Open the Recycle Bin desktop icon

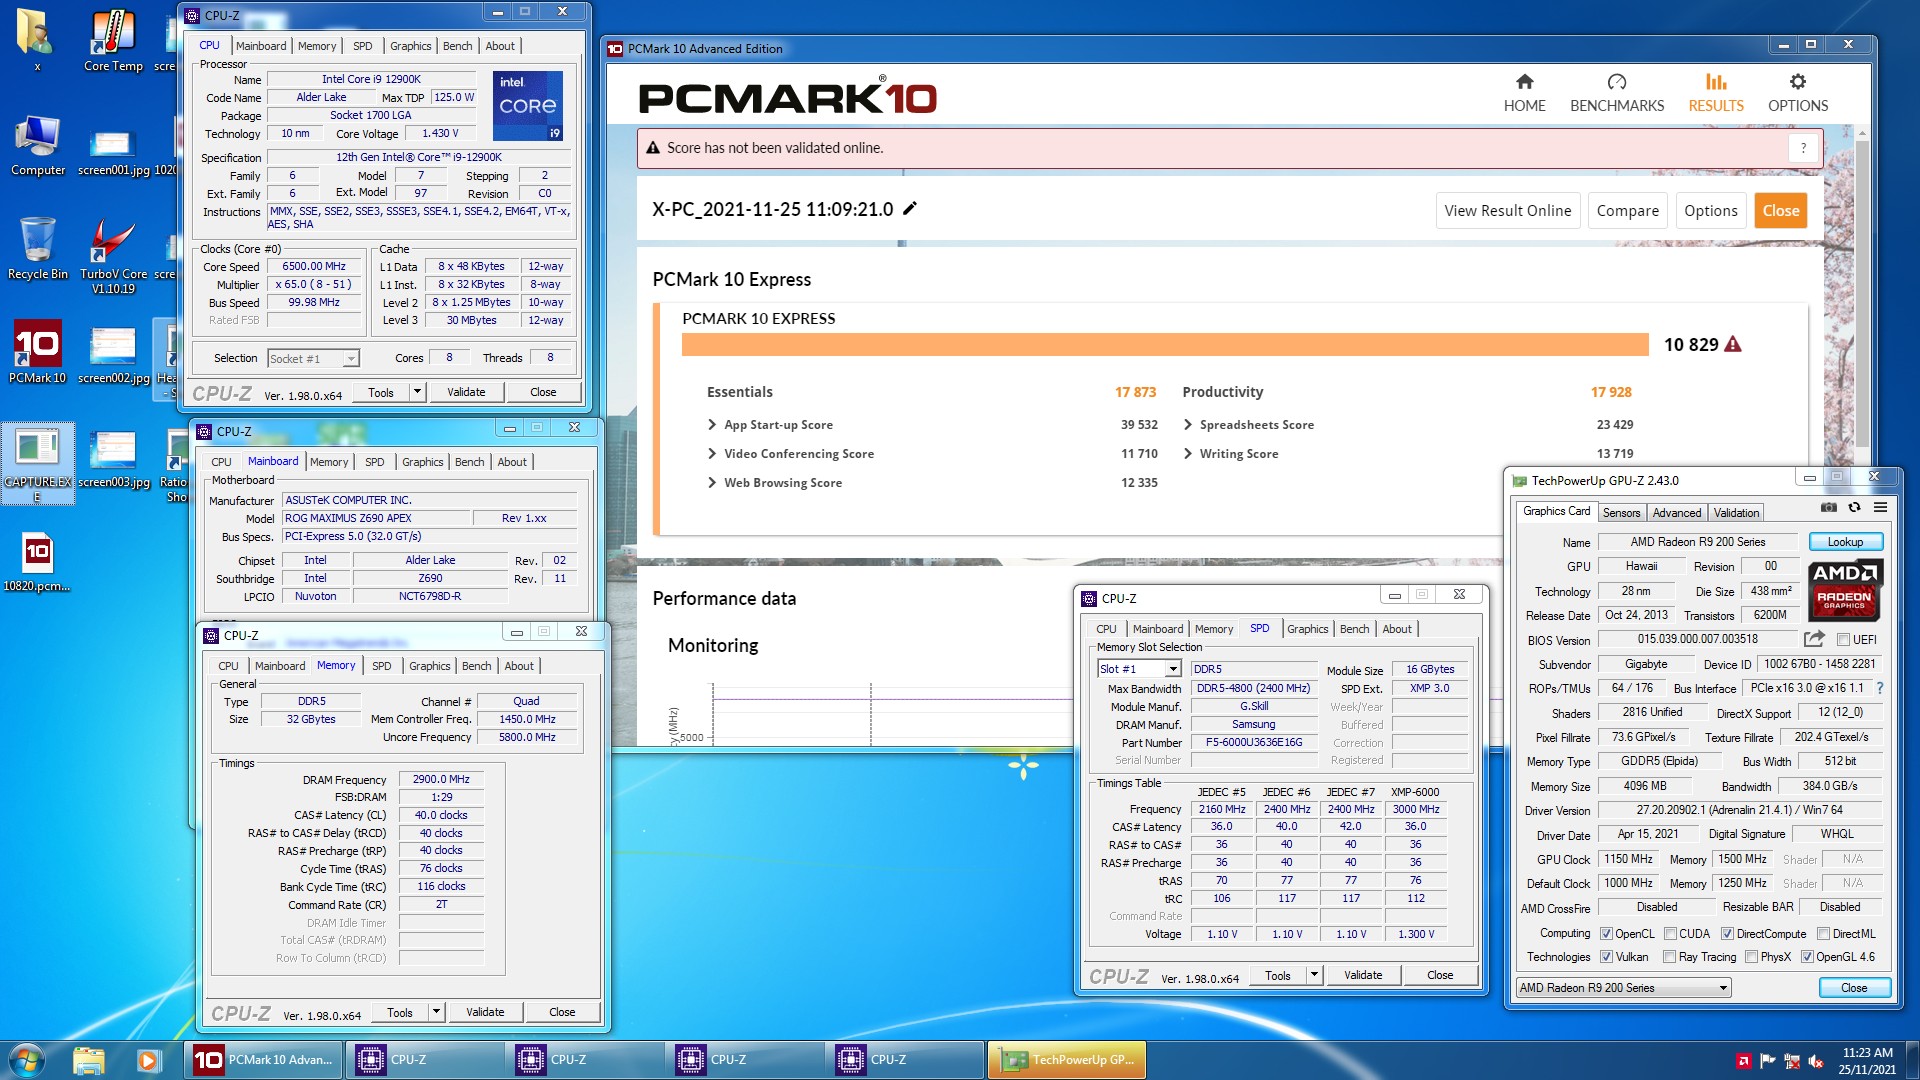[37, 248]
